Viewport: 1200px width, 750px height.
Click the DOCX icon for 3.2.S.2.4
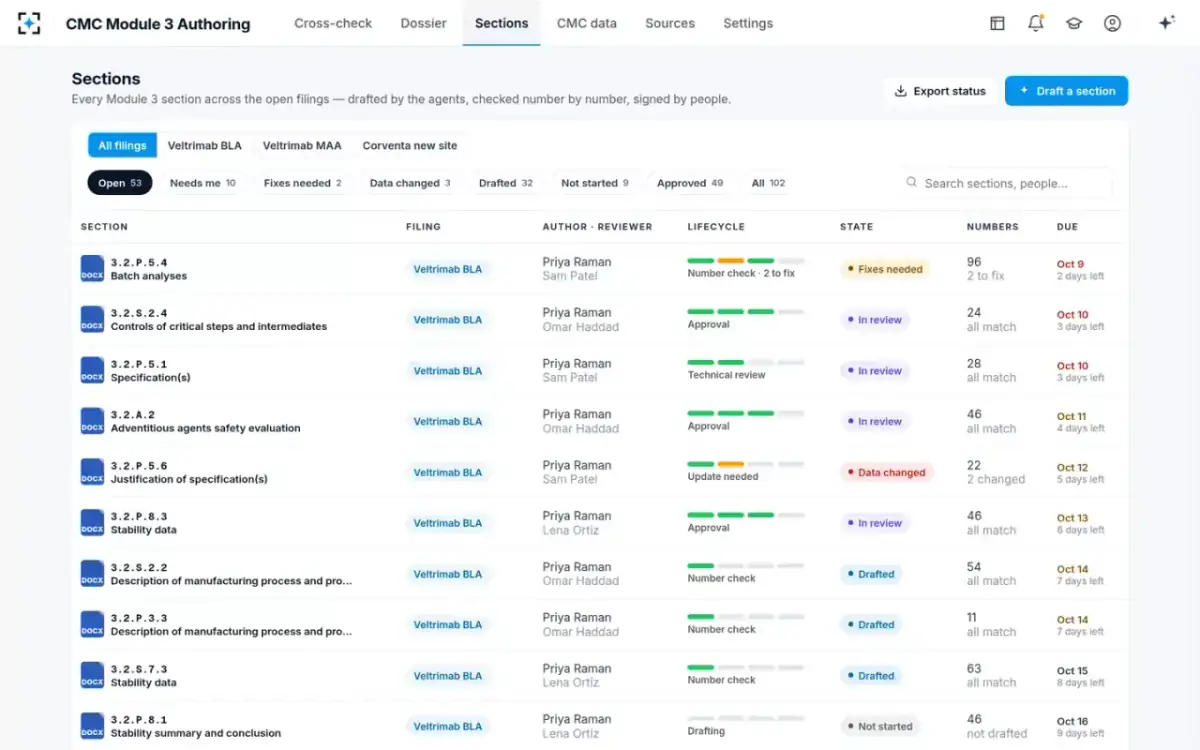pyautogui.click(x=92, y=320)
